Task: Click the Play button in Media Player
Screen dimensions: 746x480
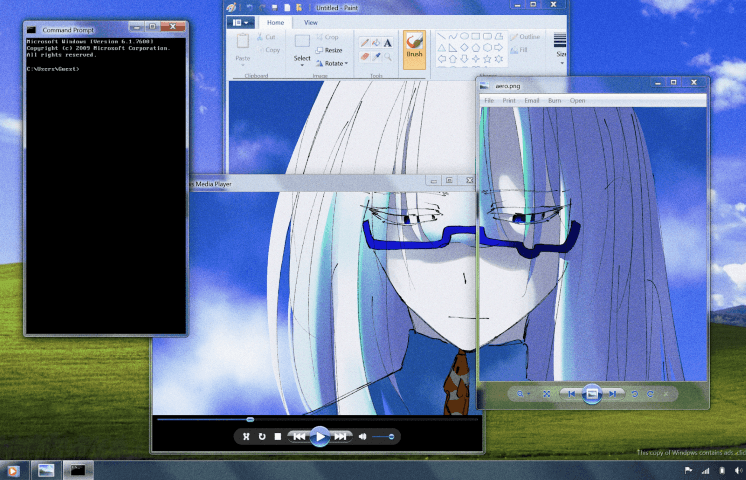Action: [320, 436]
